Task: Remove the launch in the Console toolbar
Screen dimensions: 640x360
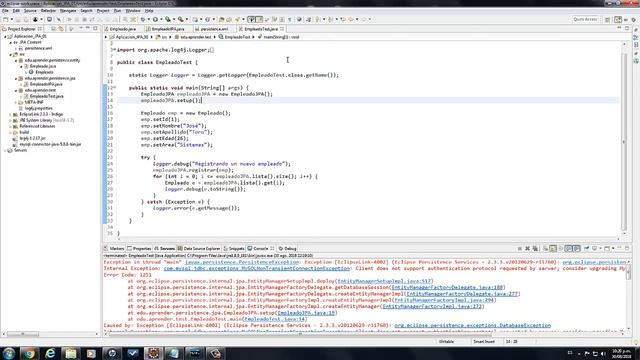Action: click(x=527, y=248)
